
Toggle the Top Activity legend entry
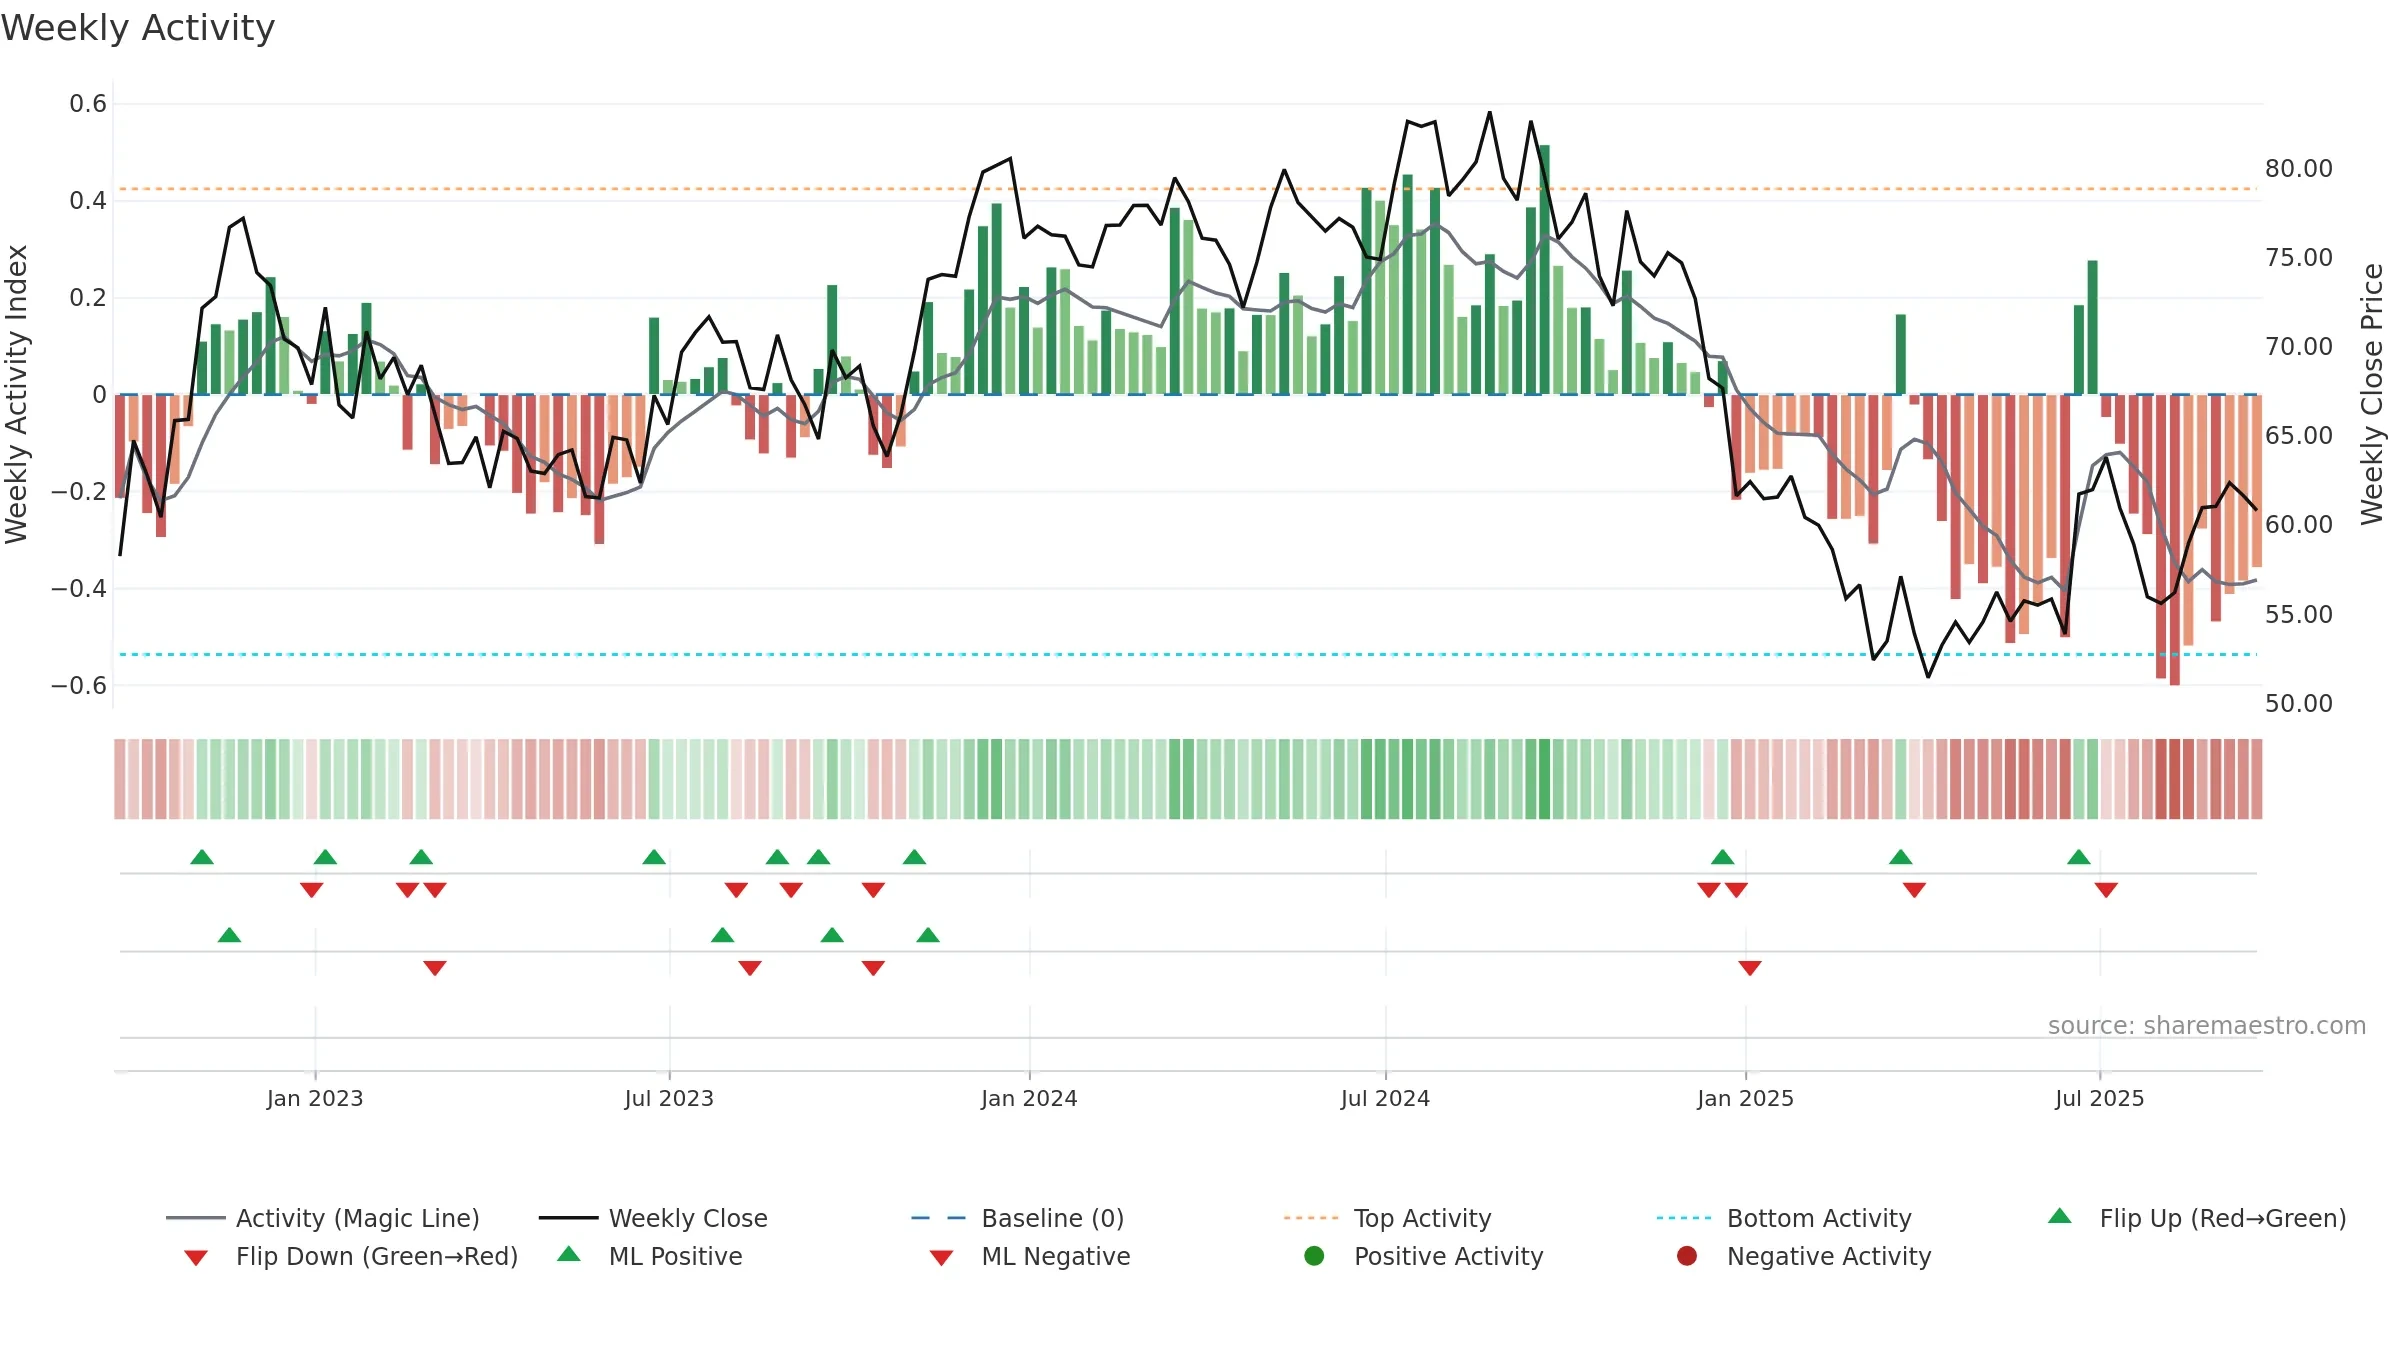1387,1218
